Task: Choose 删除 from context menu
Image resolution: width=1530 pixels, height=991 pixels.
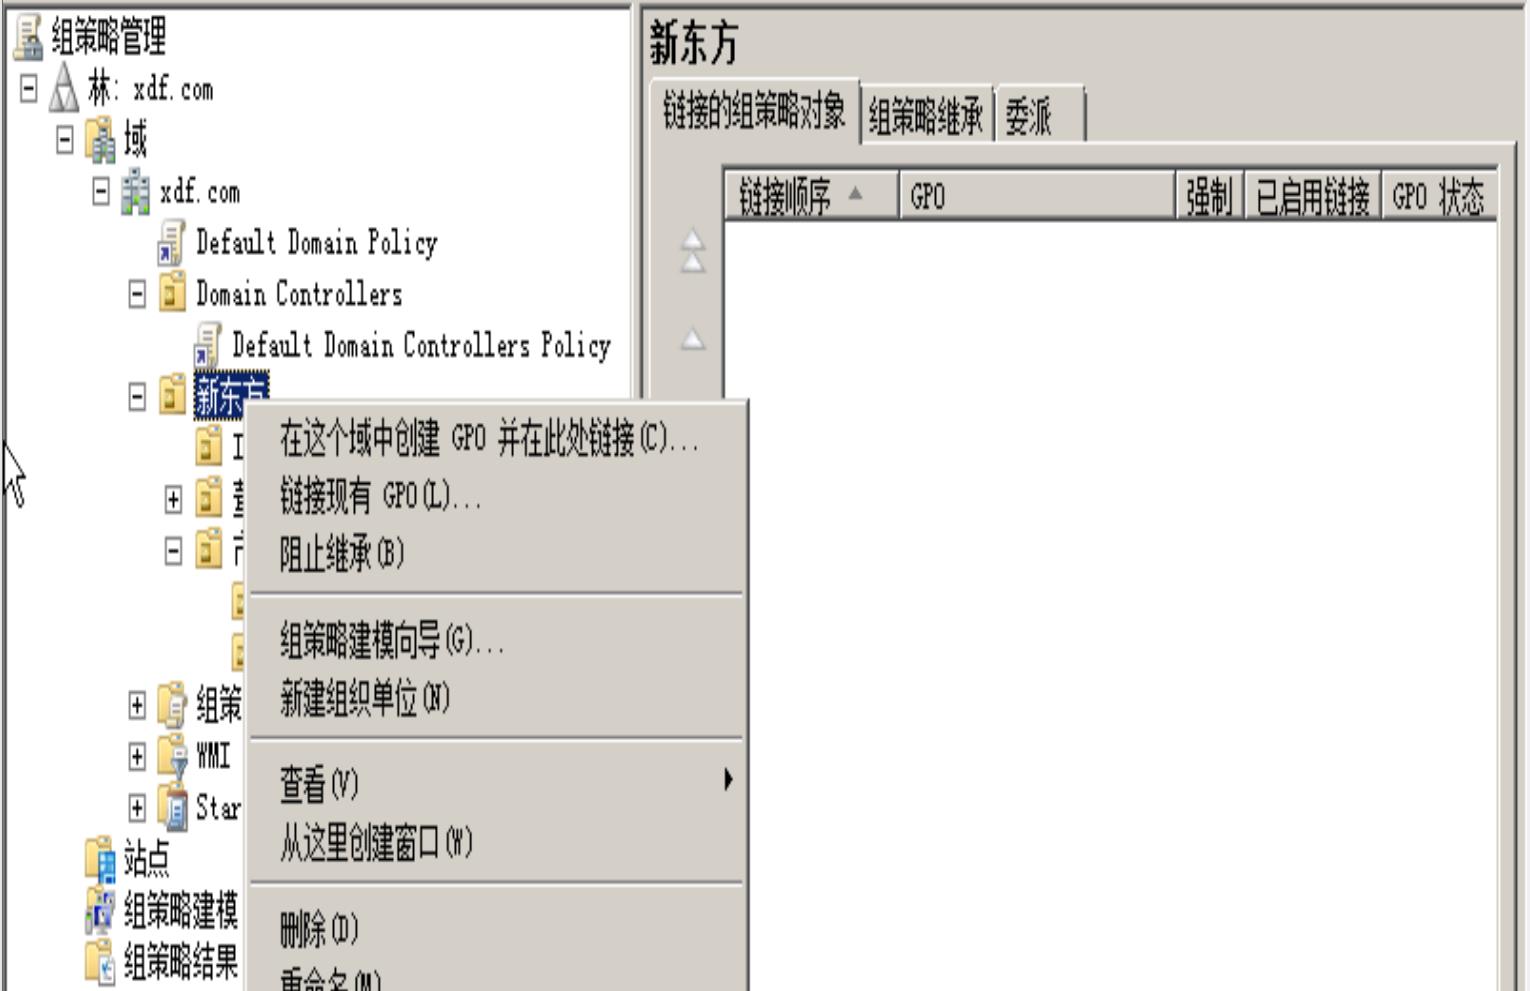Action: [496, 929]
